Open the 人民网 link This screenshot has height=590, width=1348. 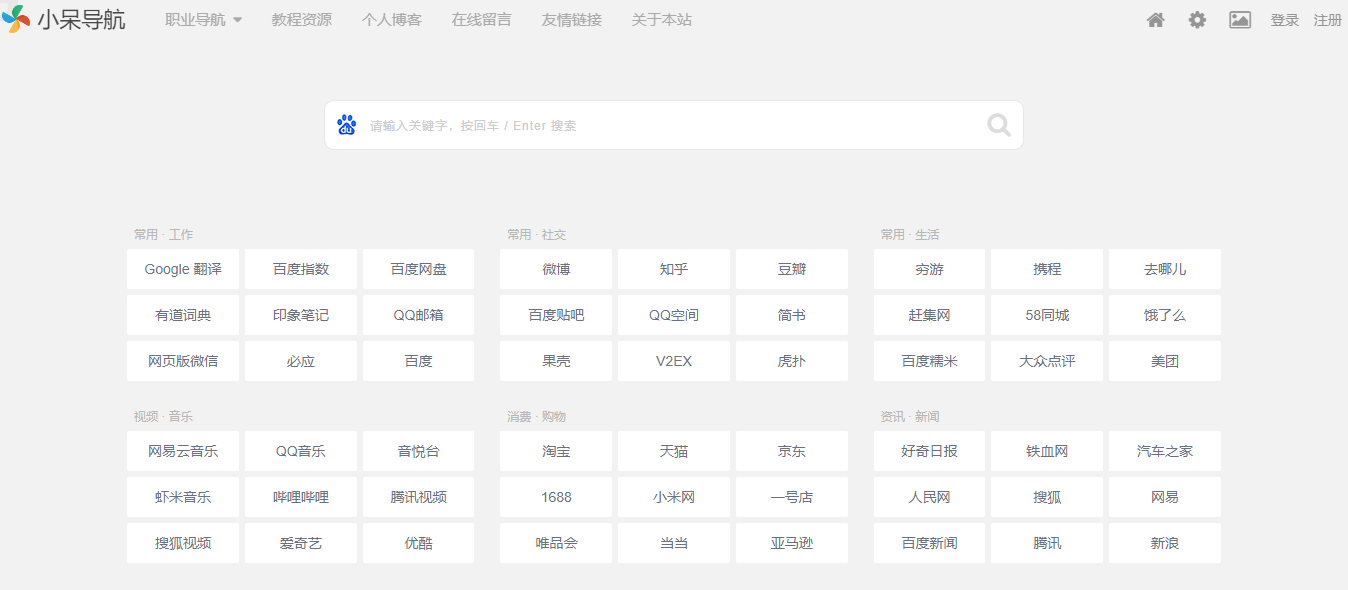(x=929, y=497)
